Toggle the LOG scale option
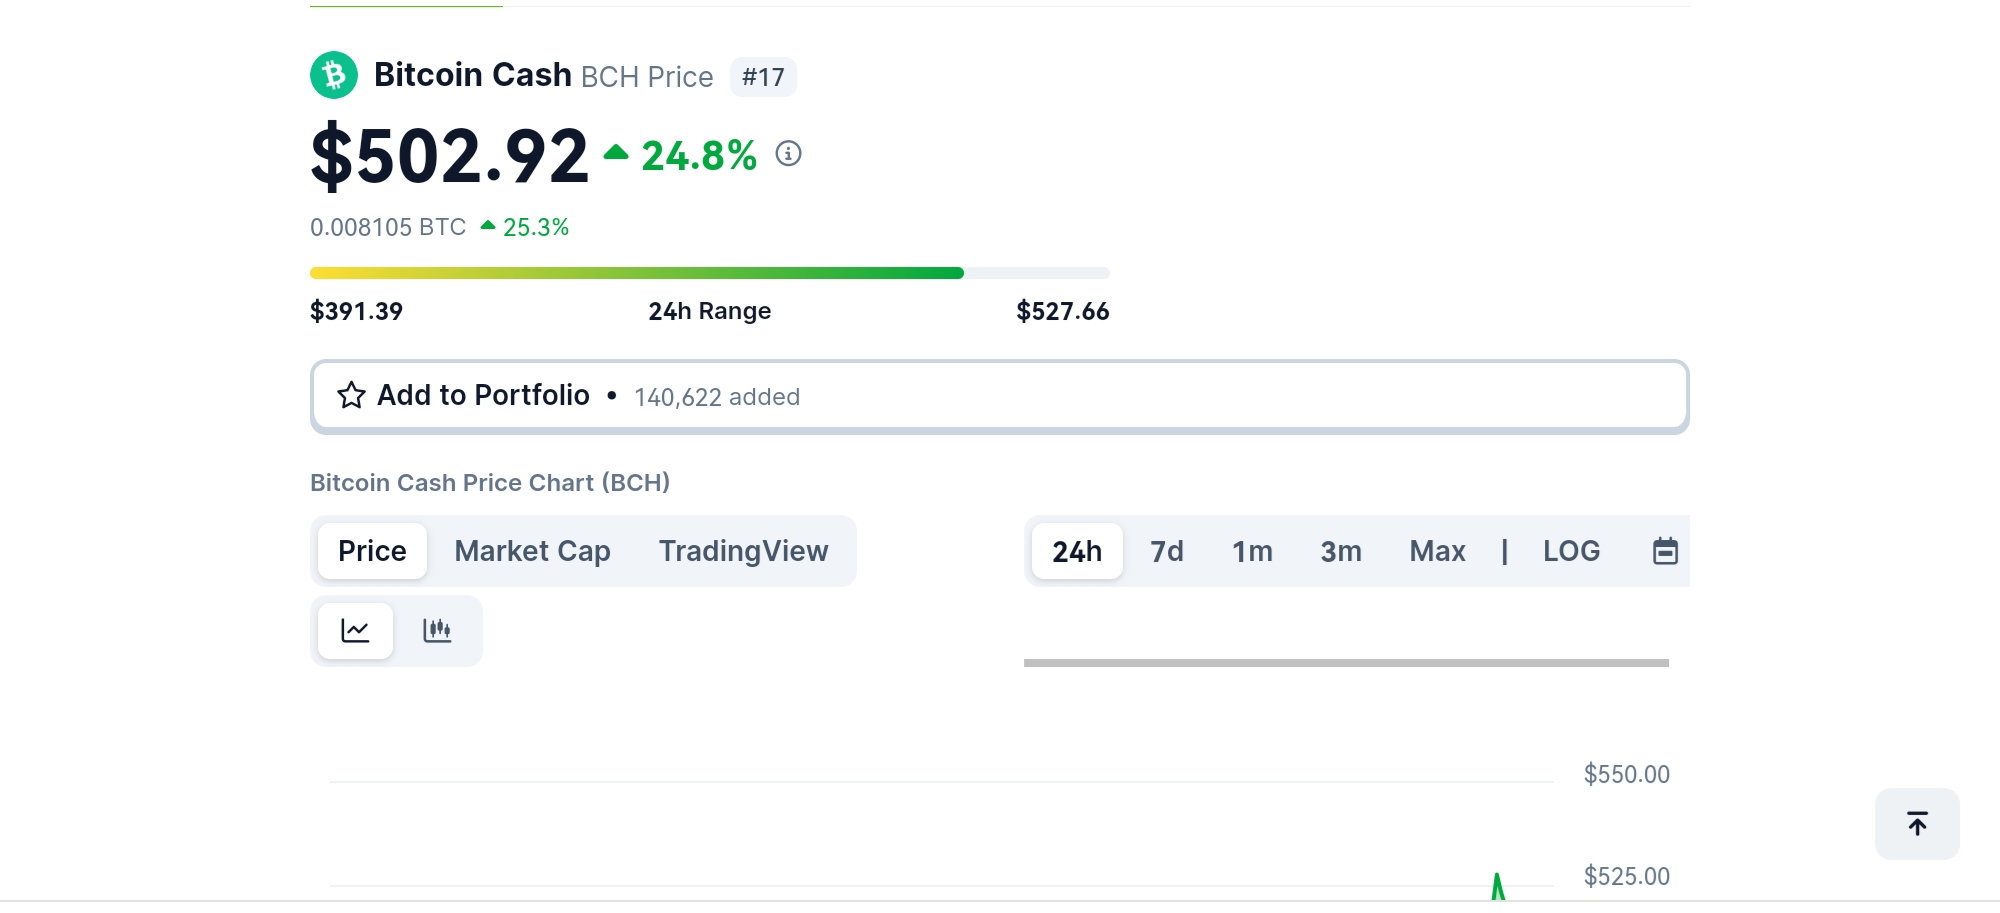2000x913 pixels. [x=1571, y=551]
